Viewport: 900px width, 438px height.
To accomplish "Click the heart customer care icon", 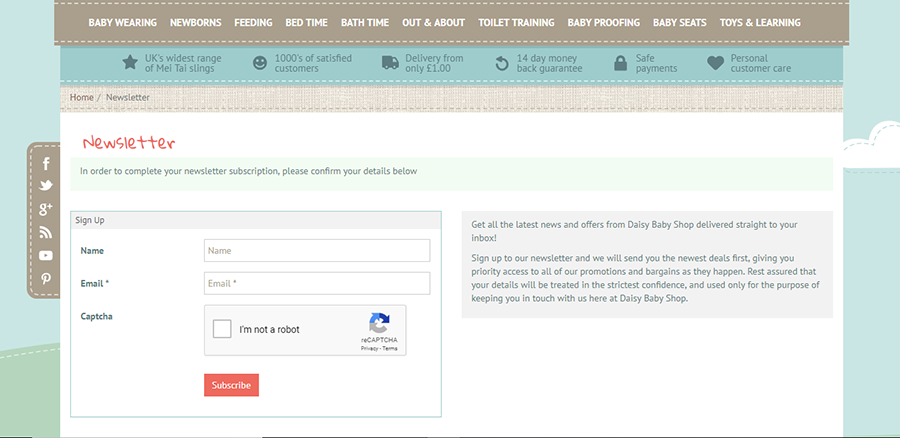I will tap(715, 63).
